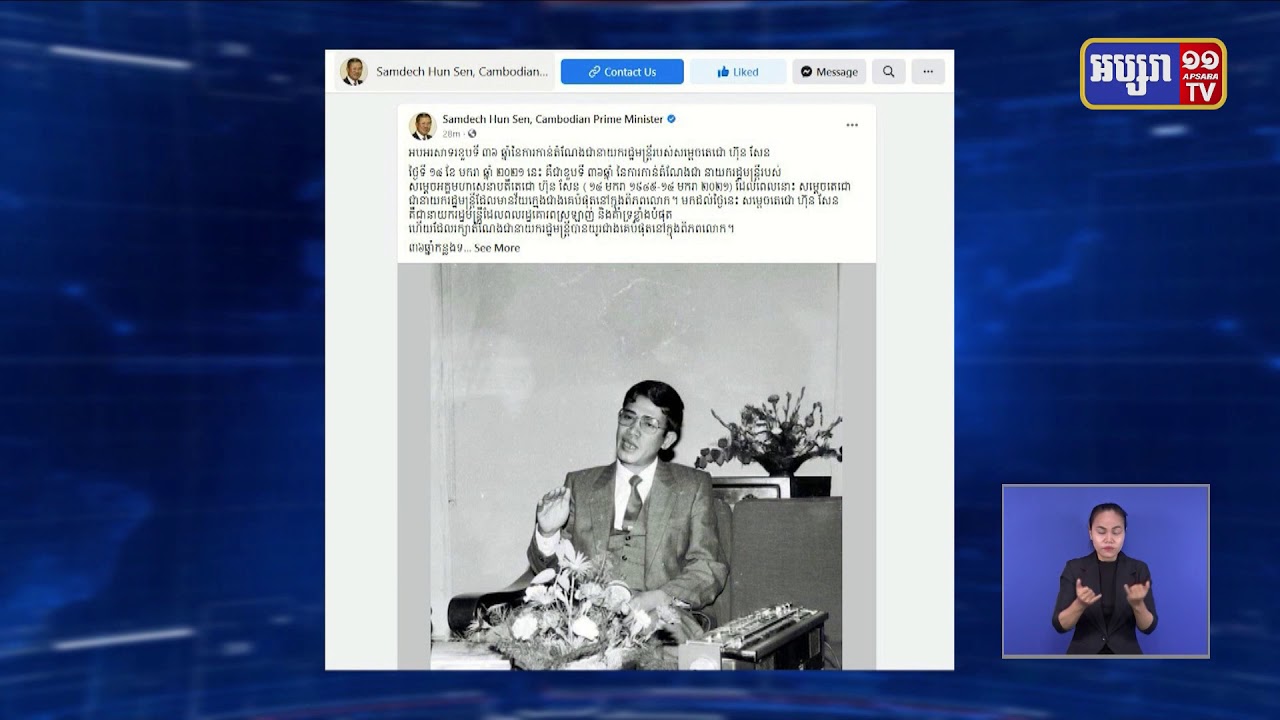Screen dimensions: 1280x720
Task: Click the small profile avatar in page header
Action: [353, 72]
